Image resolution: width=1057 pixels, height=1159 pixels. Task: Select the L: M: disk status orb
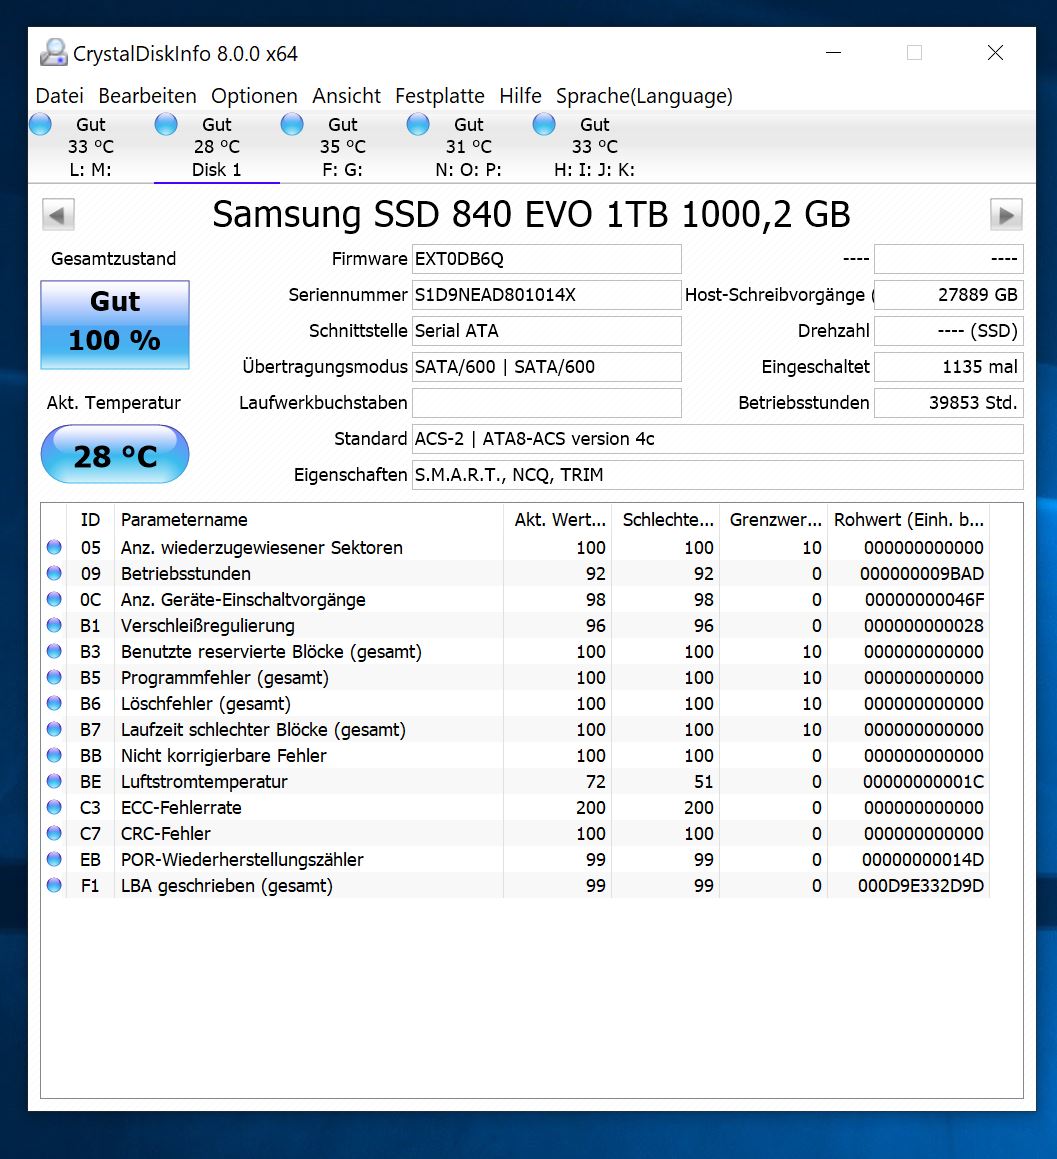41,124
